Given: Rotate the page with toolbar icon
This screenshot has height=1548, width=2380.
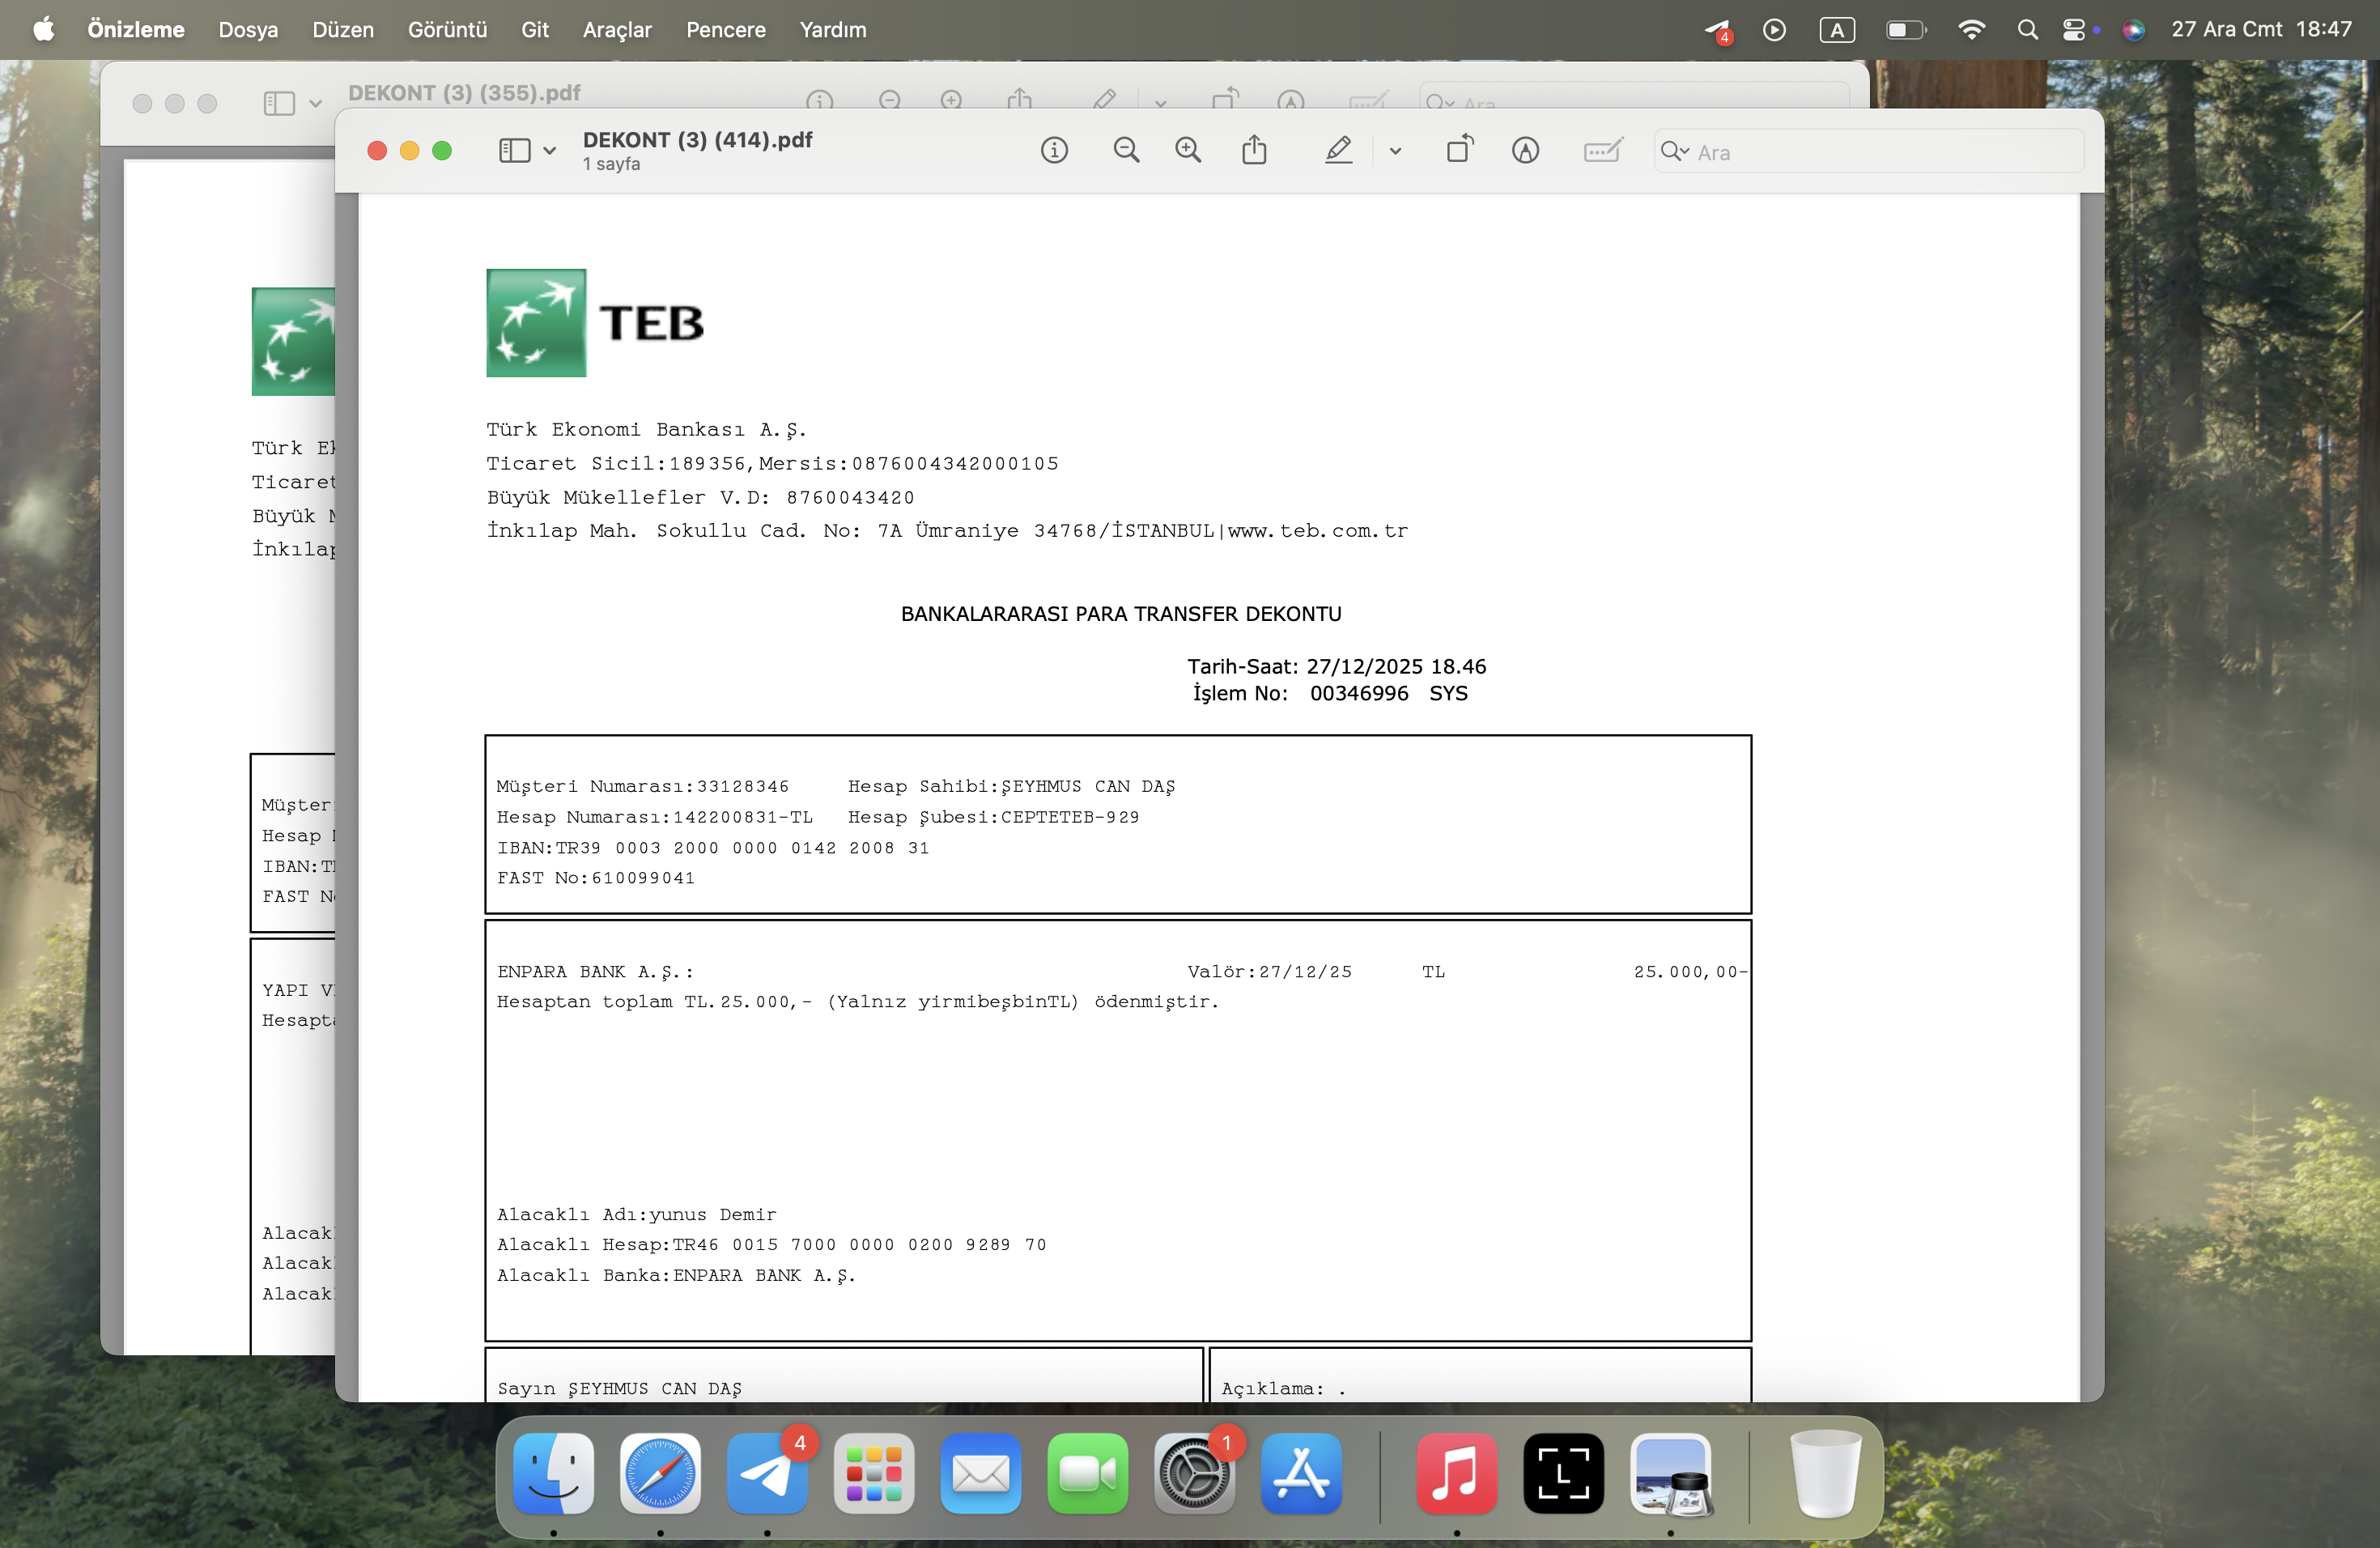Looking at the screenshot, I should click(1460, 150).
